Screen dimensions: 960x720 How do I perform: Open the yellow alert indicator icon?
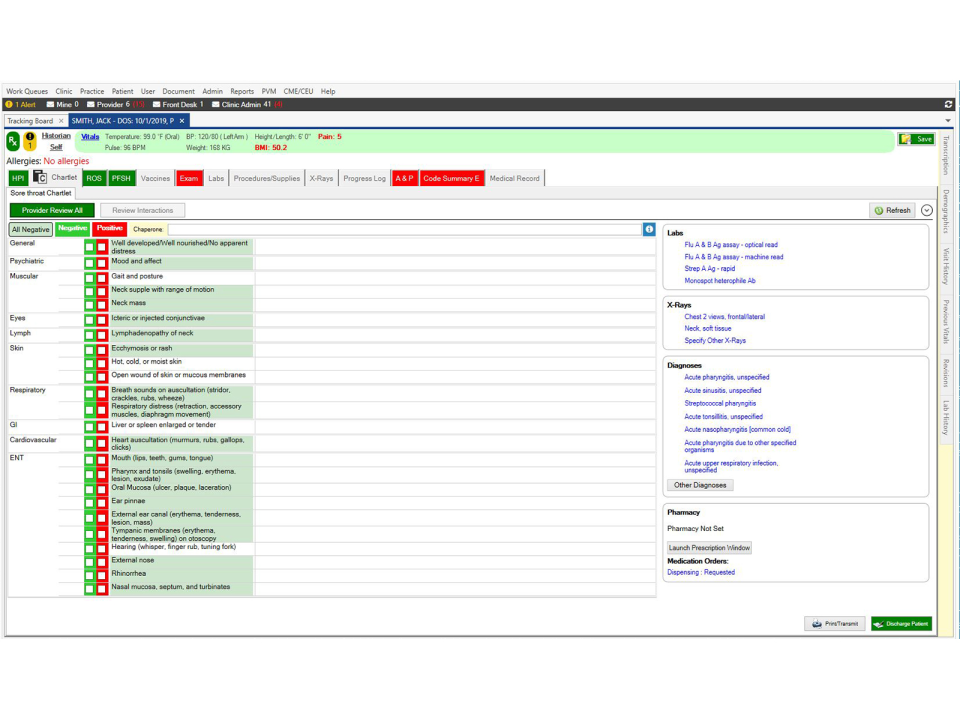pyautogui.click(x=30, y=140)
